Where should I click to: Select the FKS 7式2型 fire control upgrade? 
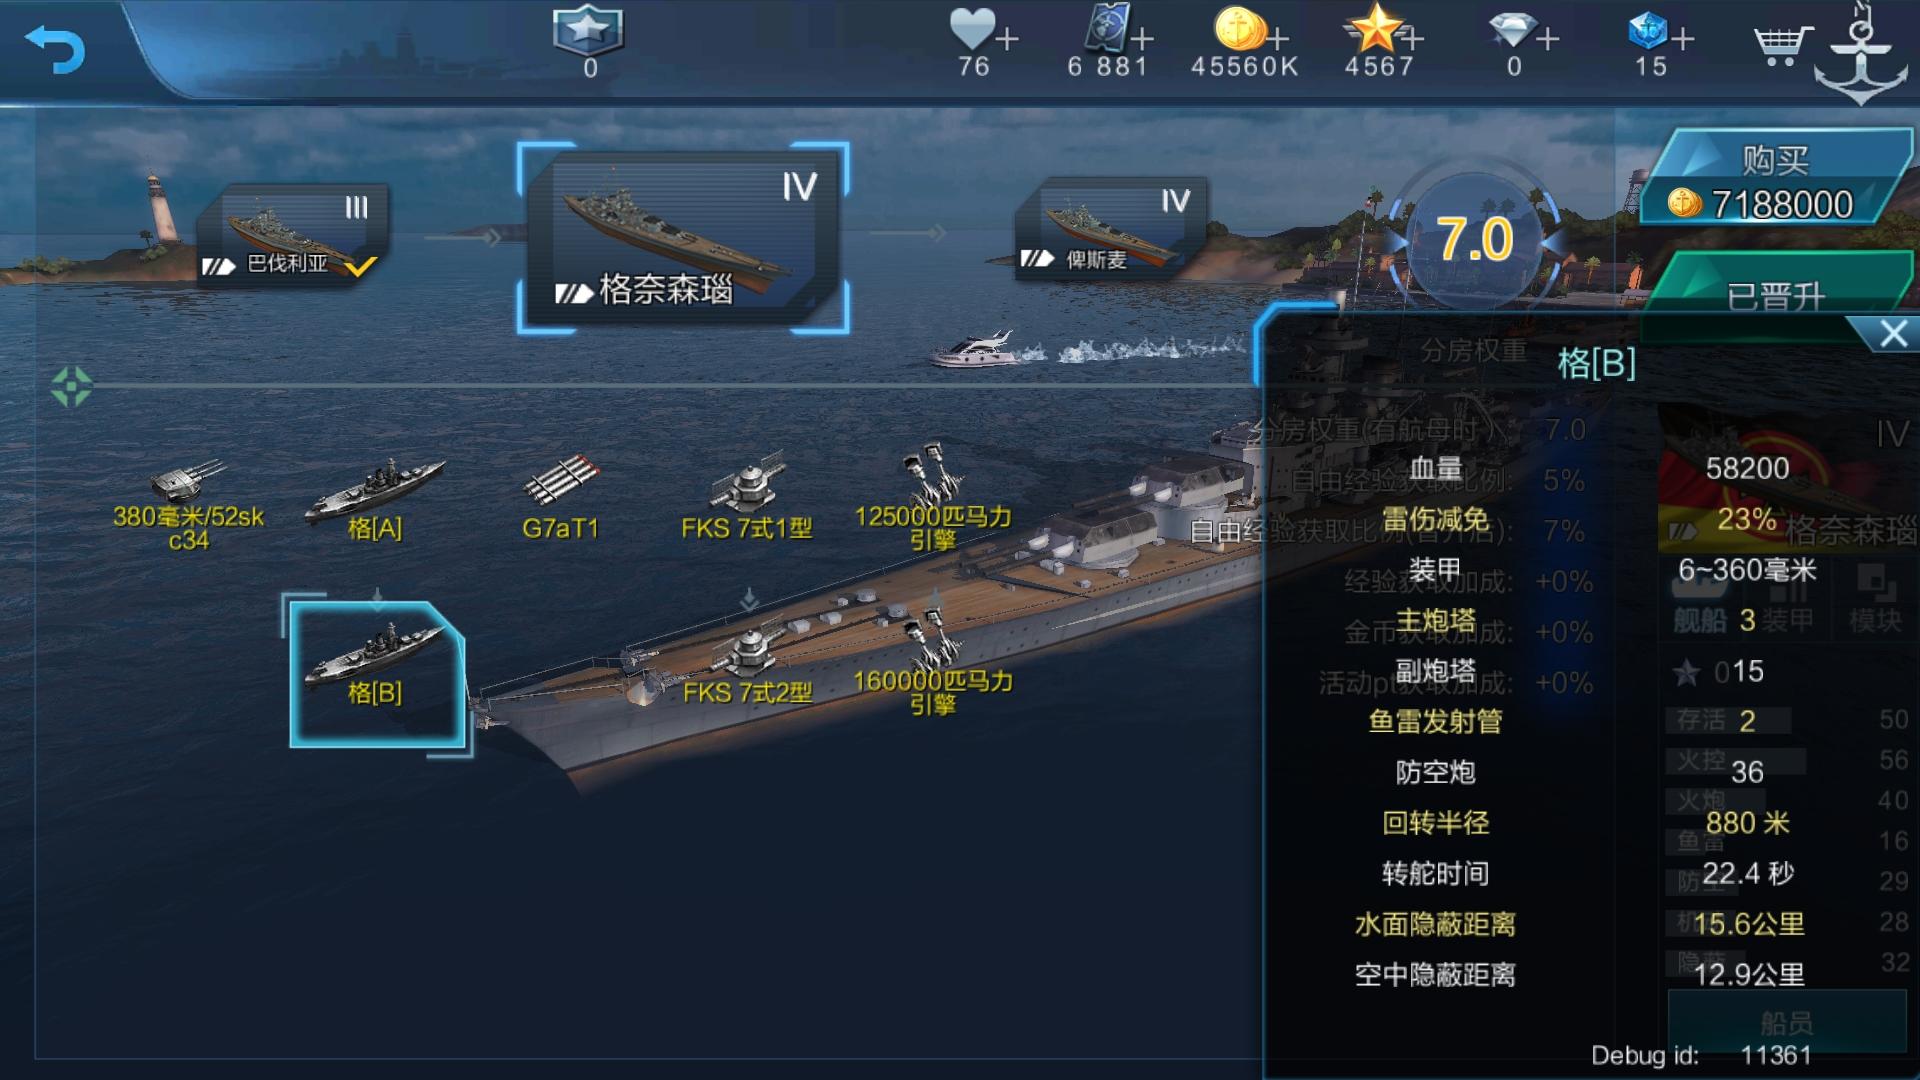pos(747,664)
